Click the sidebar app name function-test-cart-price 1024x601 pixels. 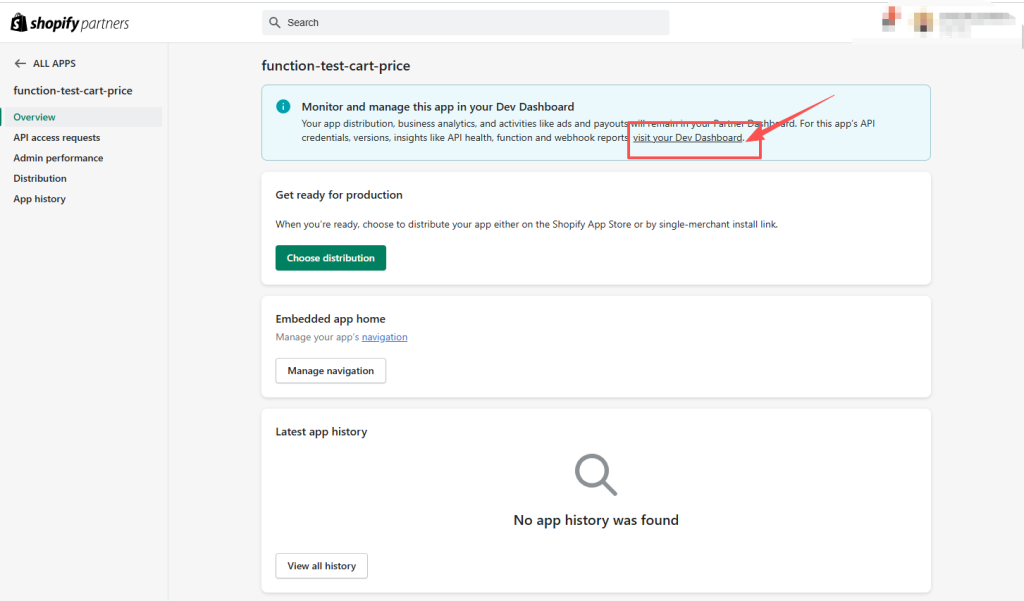[x=73, y=91]
